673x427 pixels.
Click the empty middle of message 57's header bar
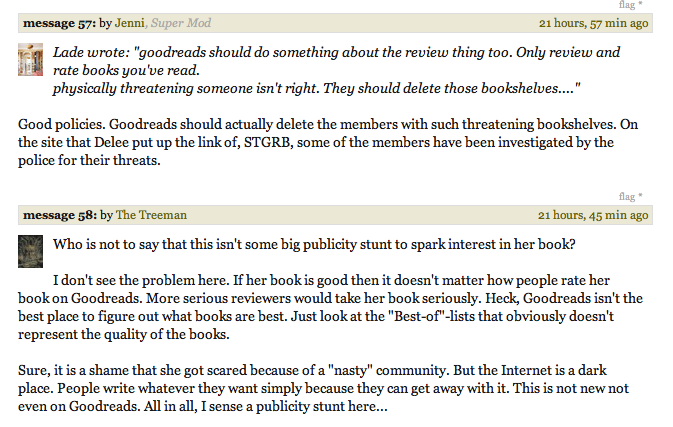tap(373, 23)
